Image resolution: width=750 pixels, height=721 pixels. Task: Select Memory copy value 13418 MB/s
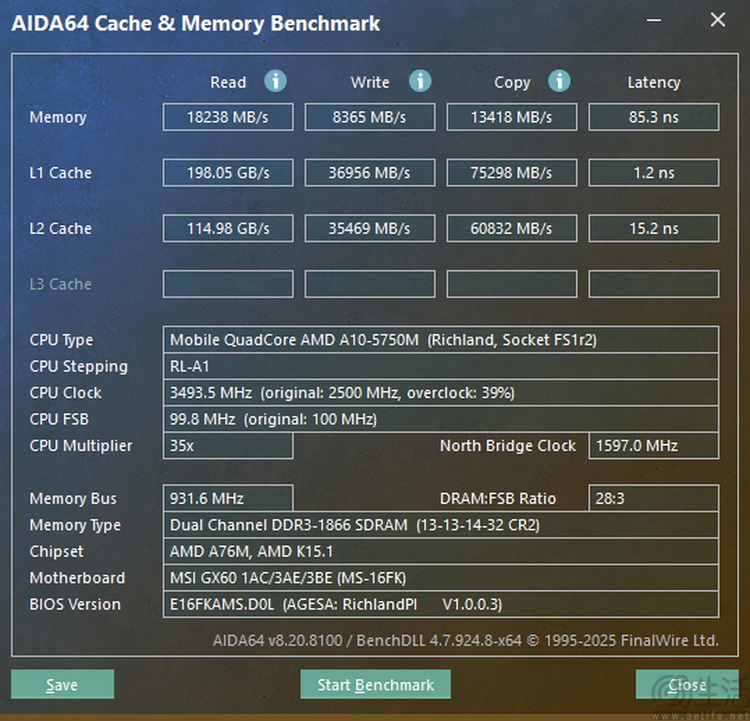click(512, 117)
